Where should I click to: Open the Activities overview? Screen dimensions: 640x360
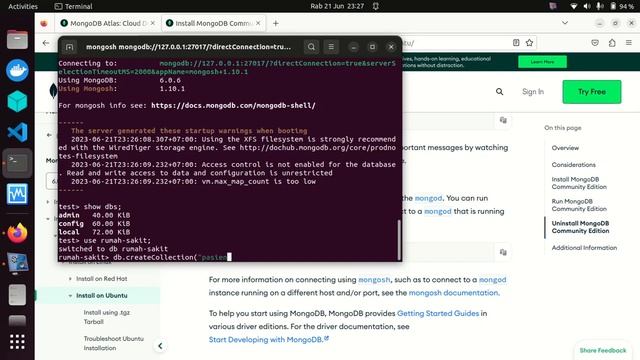pos(23,6)
